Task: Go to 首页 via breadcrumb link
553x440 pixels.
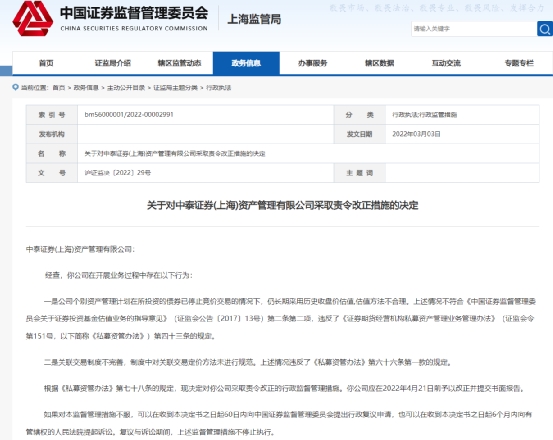Action: tap(59, 88)
